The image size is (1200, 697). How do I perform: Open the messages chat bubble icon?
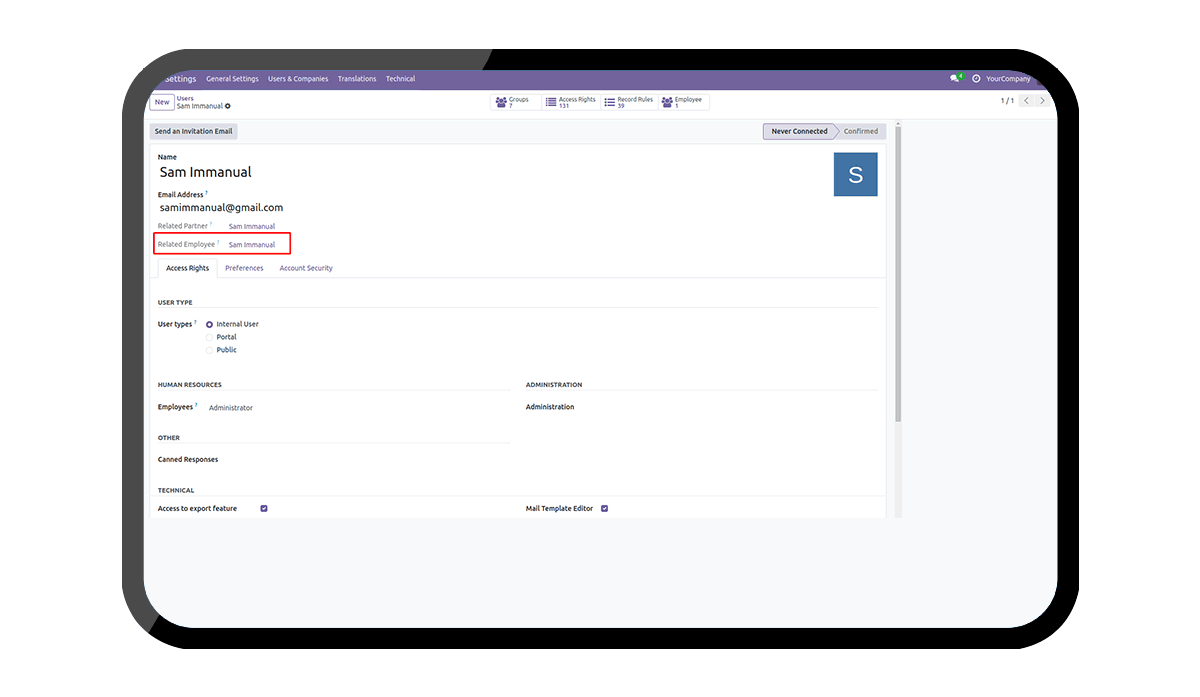[x=955, y=79]
